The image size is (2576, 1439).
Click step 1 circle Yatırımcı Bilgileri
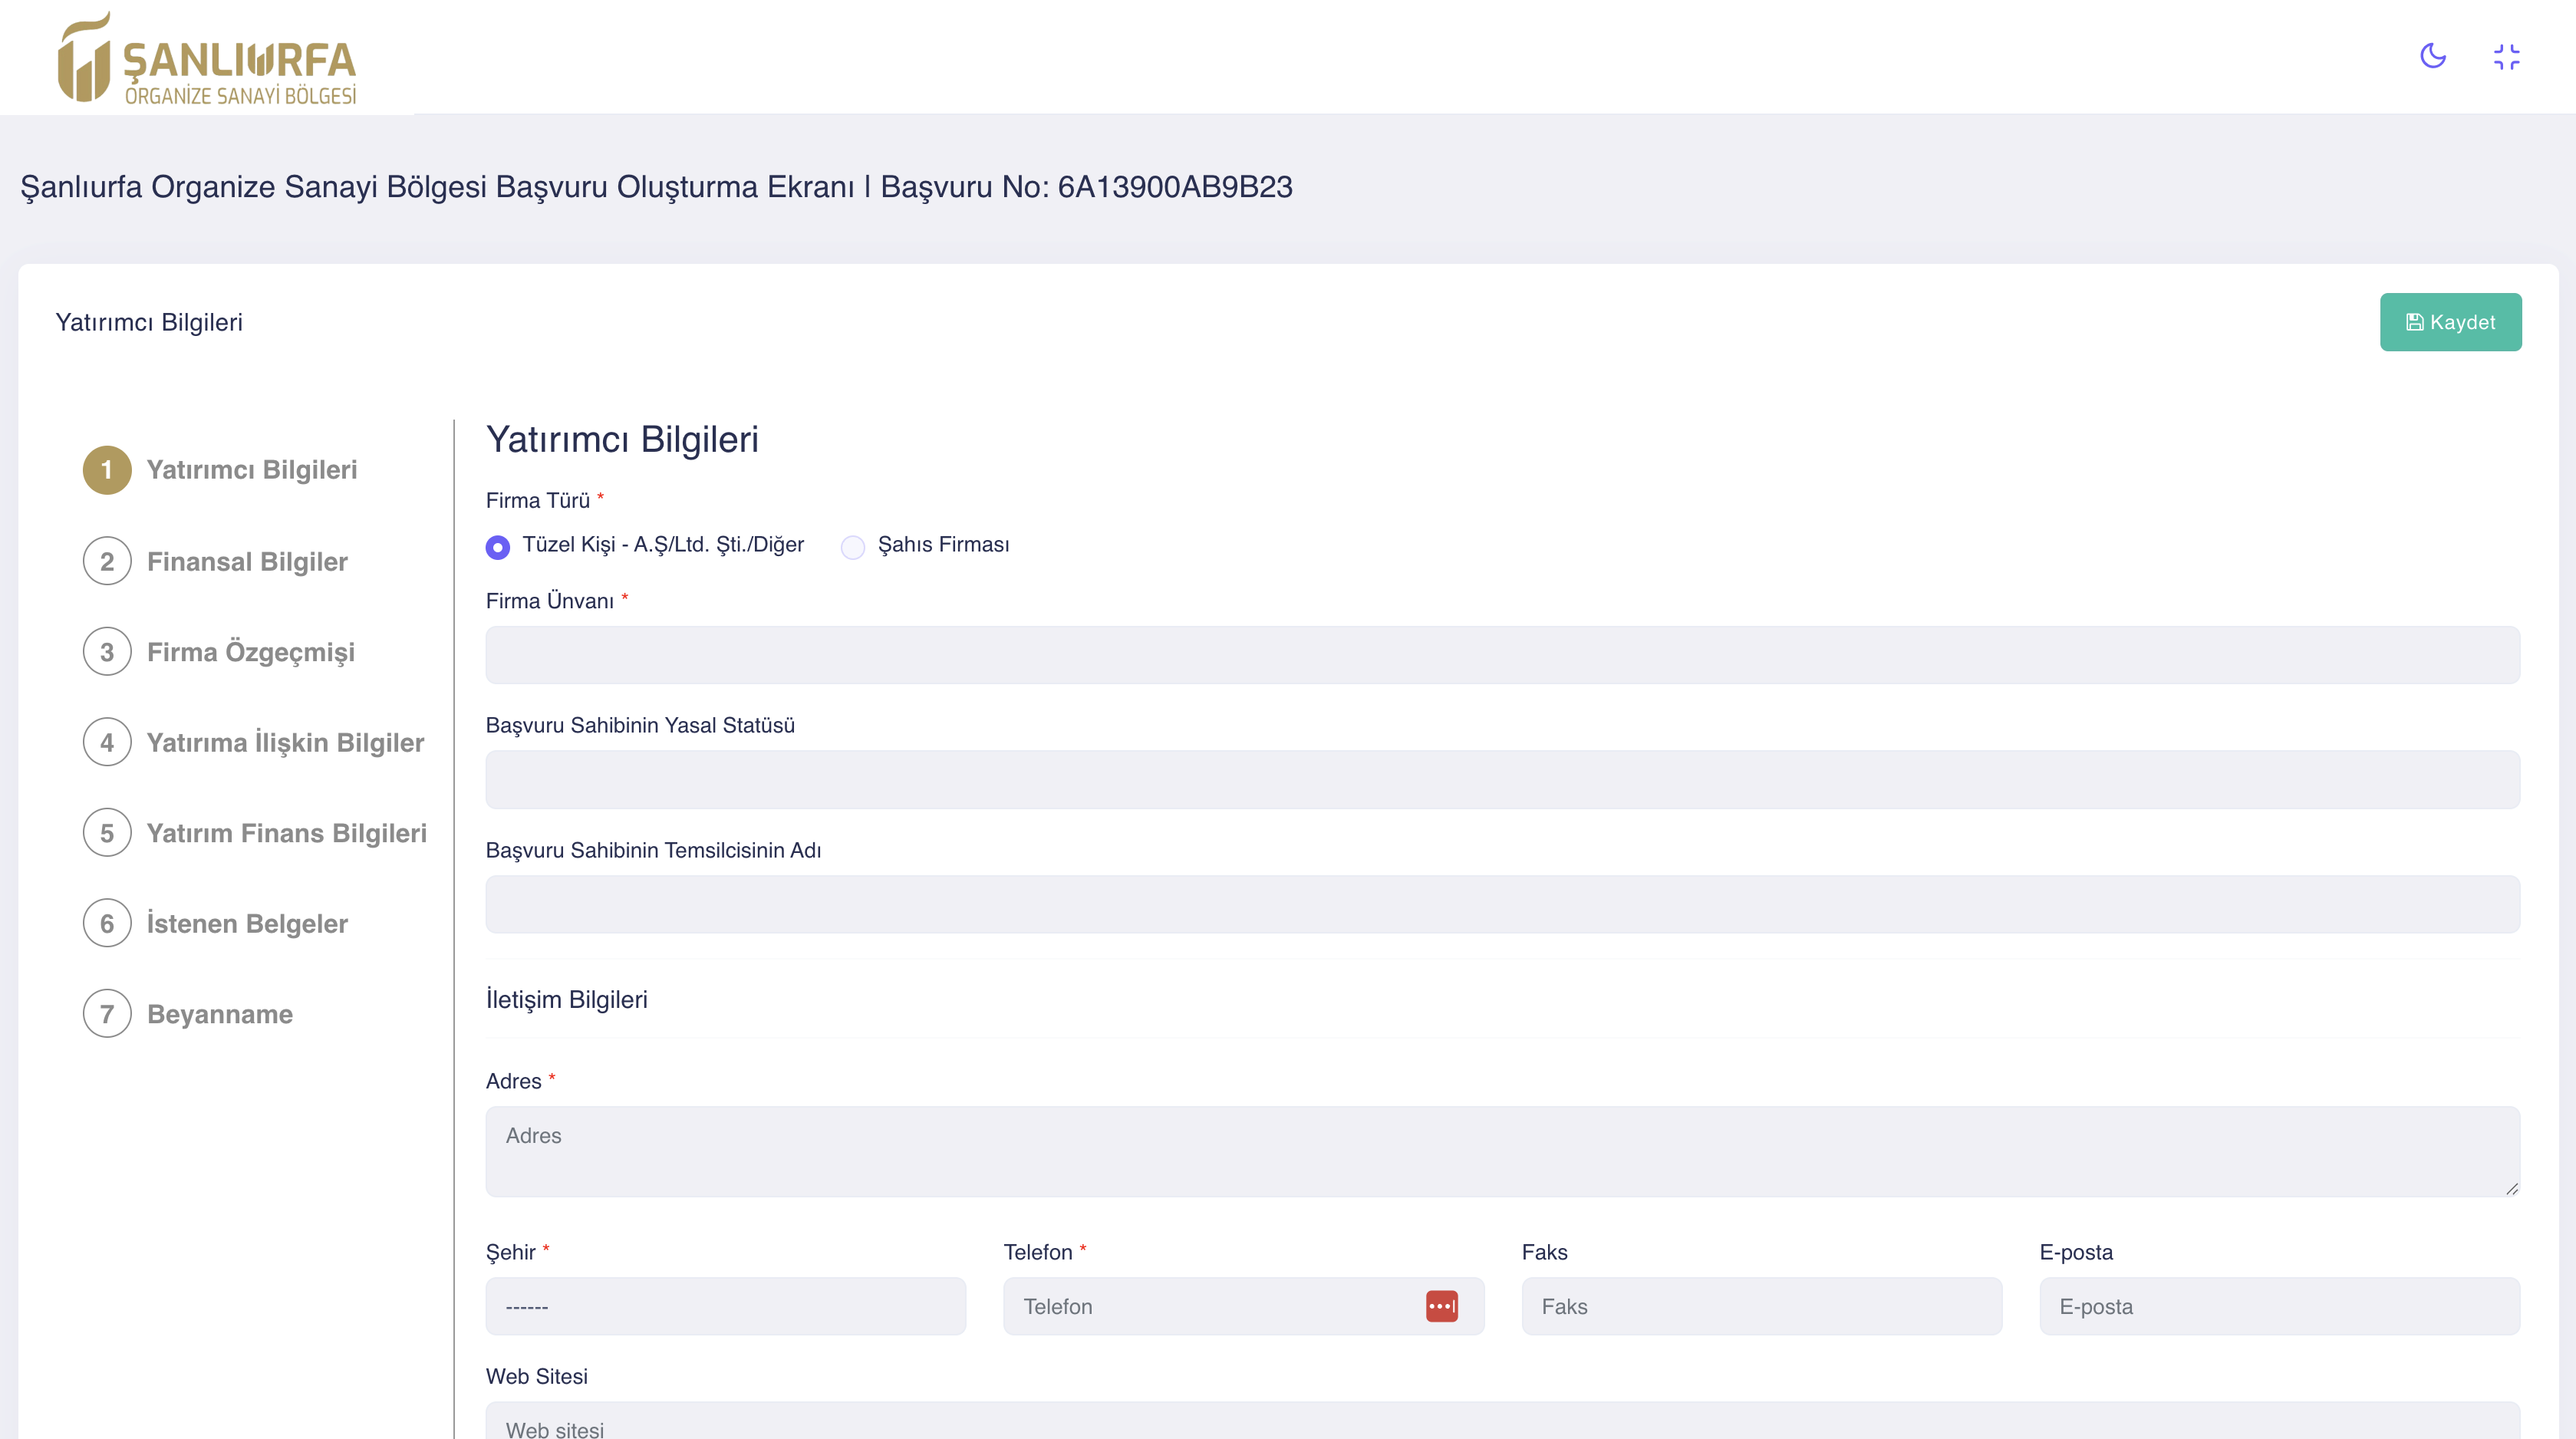click(x=107, y=470)
